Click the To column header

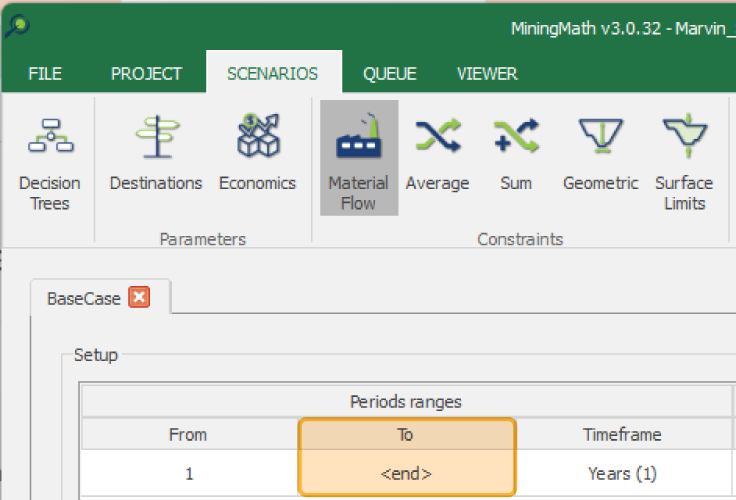coord(407,434)
